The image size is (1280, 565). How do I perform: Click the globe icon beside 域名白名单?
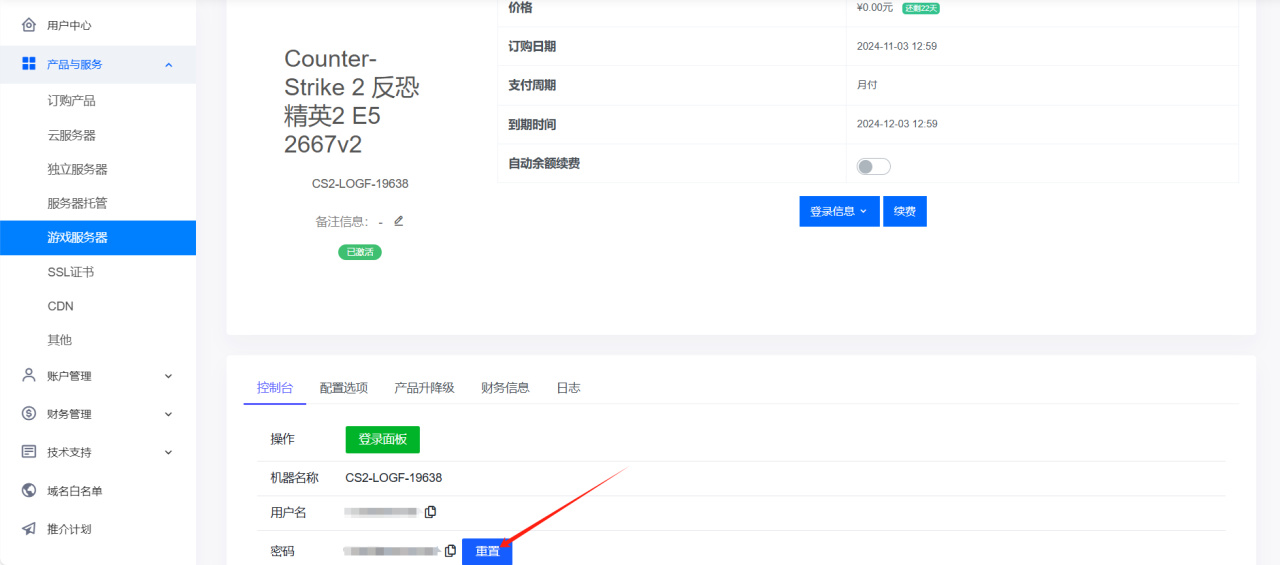pos(29,491)
